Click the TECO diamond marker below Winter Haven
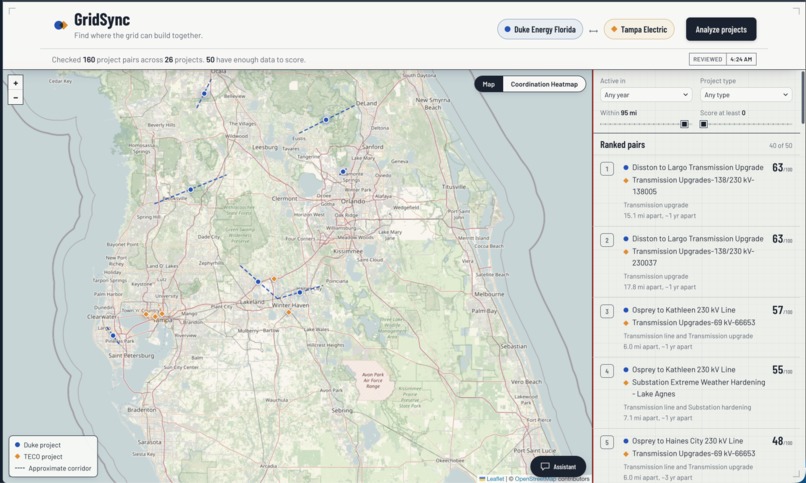Screen dimensions: 806x483 tap(288, 312)
